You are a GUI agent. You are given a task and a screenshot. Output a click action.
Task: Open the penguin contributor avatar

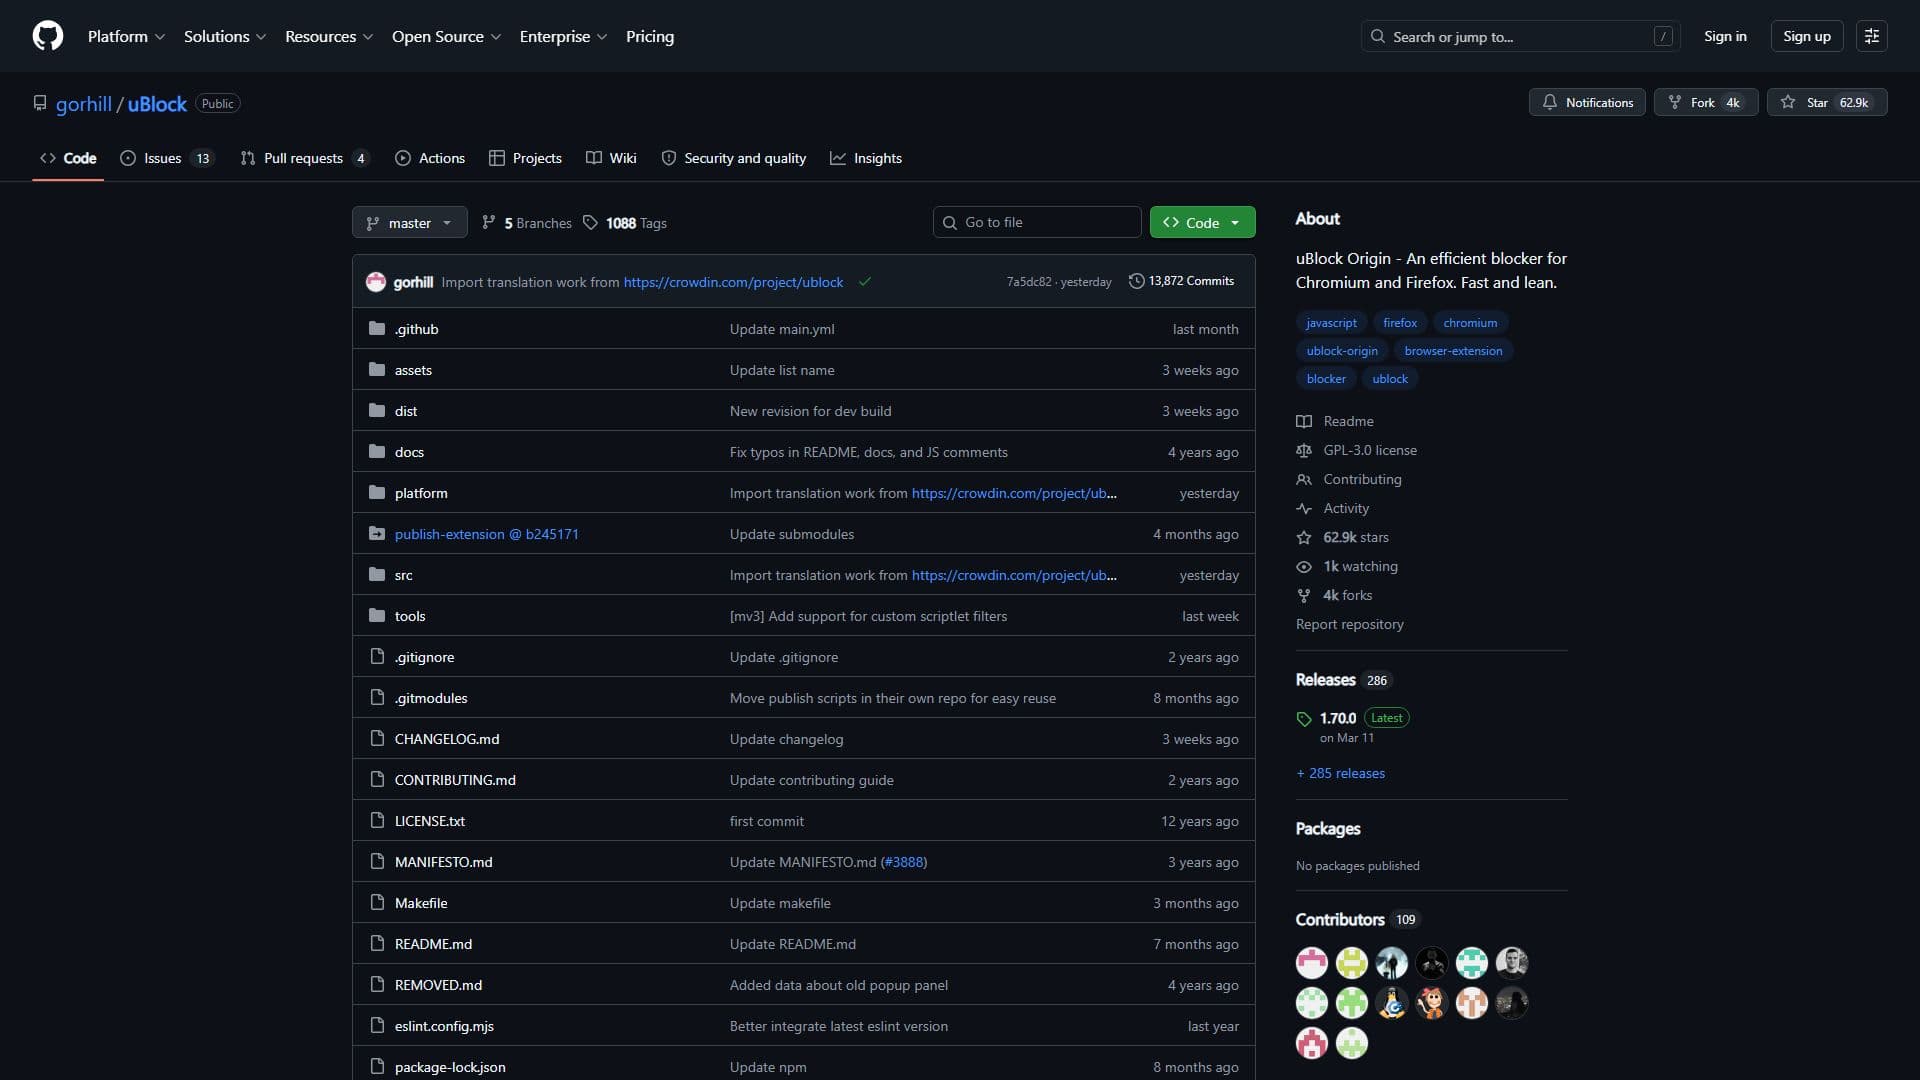(x=1392, y=1003)
